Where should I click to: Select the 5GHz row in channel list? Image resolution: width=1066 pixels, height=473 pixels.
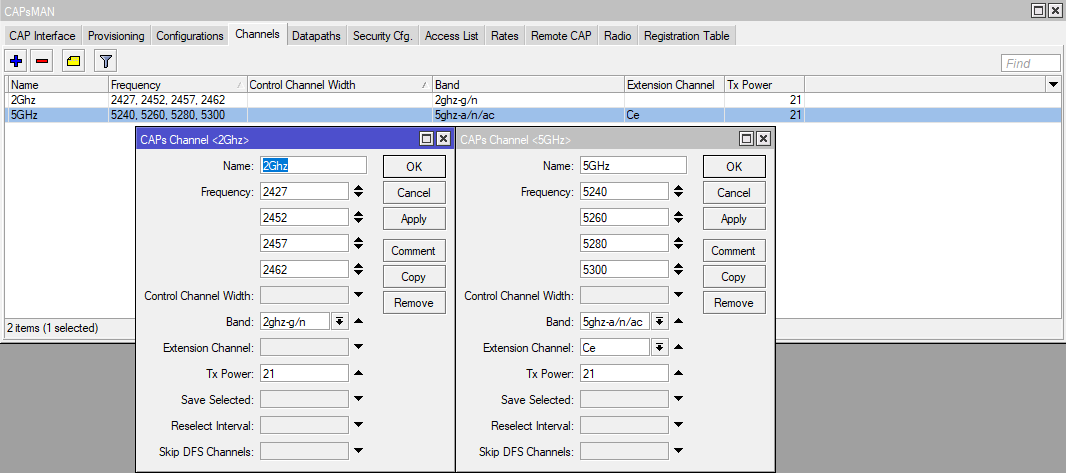click(x=533, y=115)
